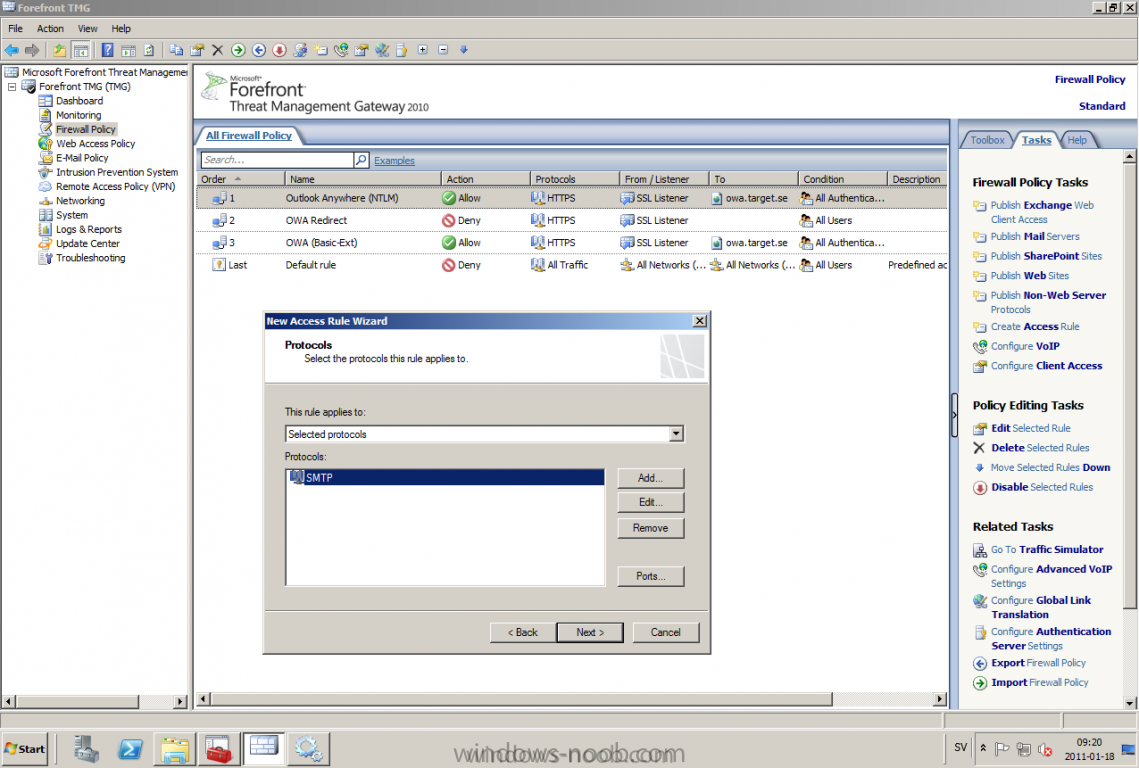
Task: Select Dashboard in the tree
Action: coord(79,101)
